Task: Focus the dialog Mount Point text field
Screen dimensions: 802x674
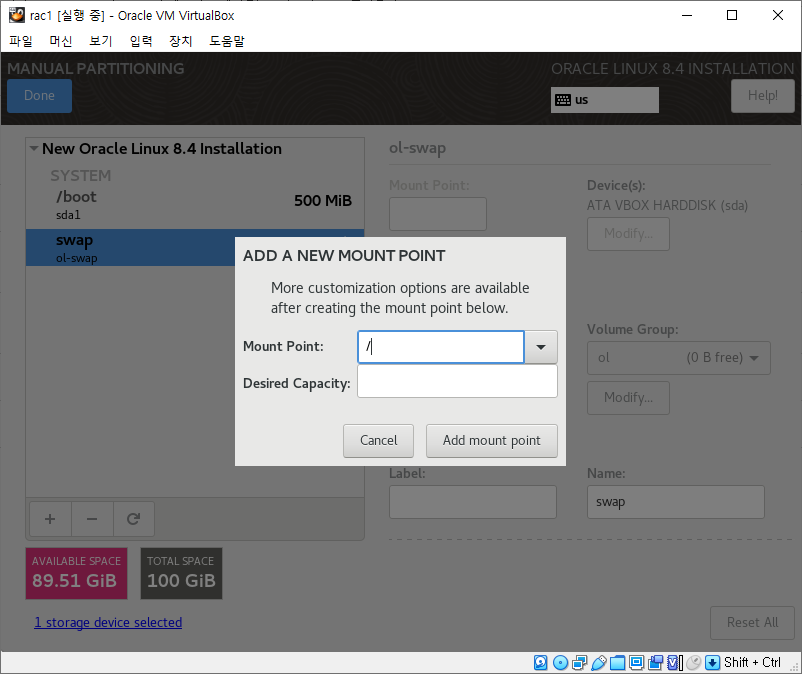Action: [x=441, y=347]
